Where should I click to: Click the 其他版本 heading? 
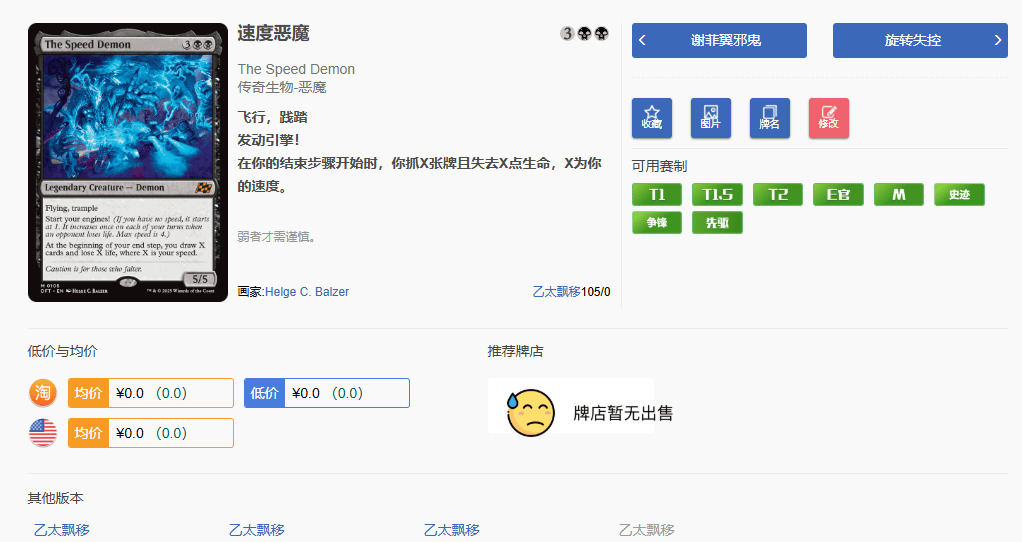55,498
